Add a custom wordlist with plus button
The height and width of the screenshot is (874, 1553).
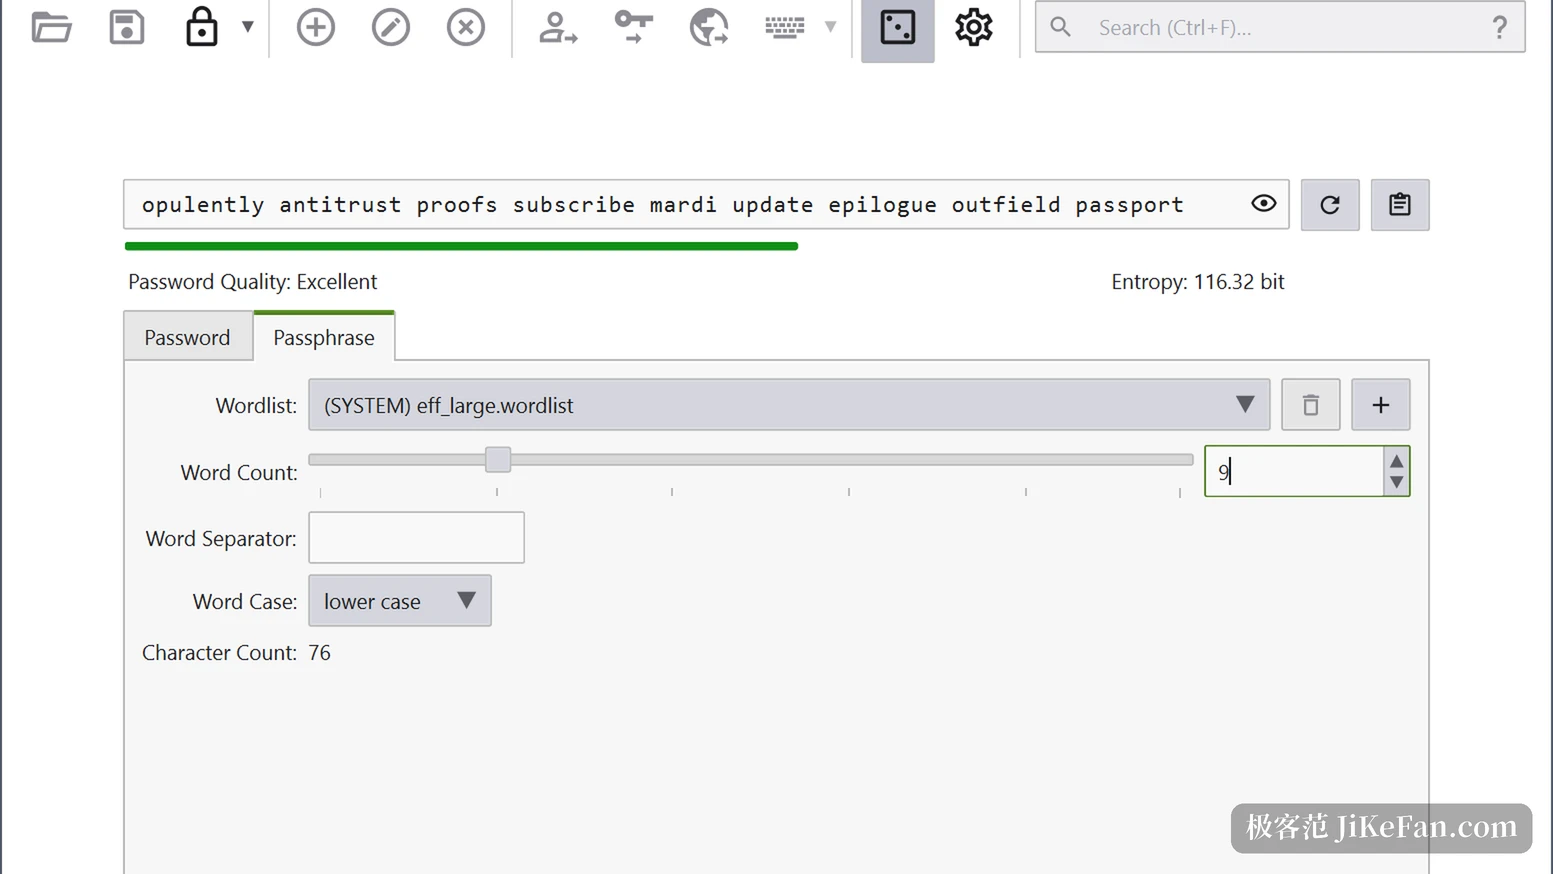tap(1381, 405)
